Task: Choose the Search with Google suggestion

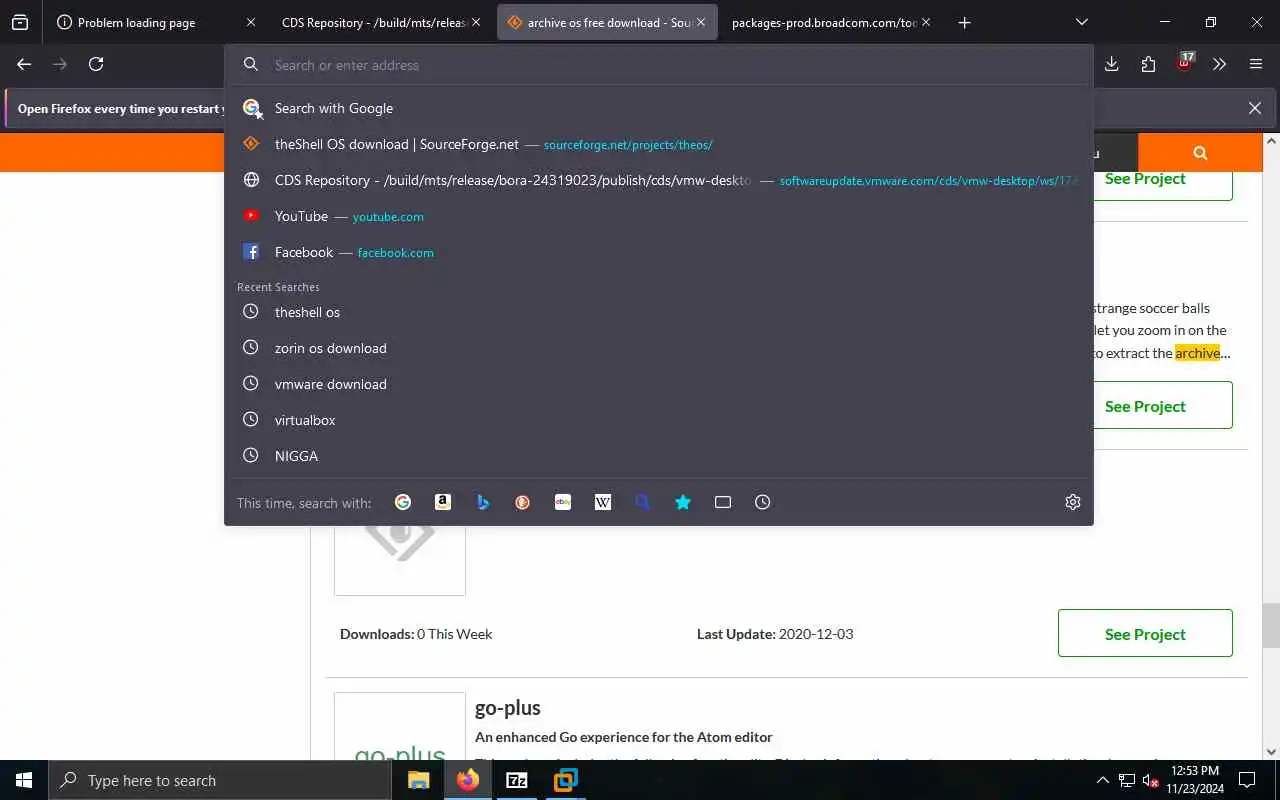Action: (x=659, y=108)
